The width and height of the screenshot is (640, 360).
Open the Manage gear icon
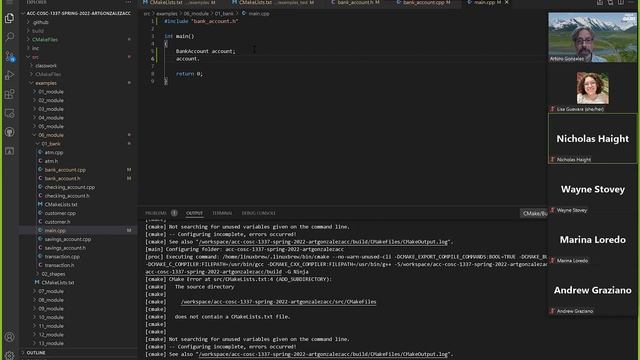pyautogui.click(x=9, y=355)
